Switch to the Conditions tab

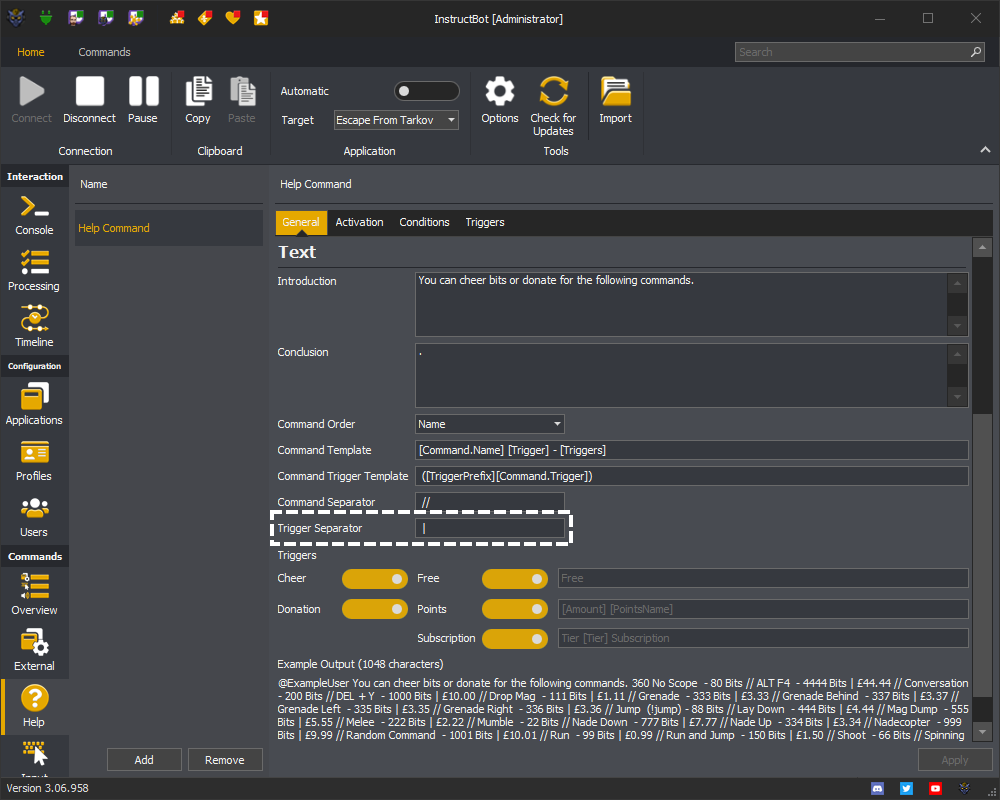click(425, 223)
